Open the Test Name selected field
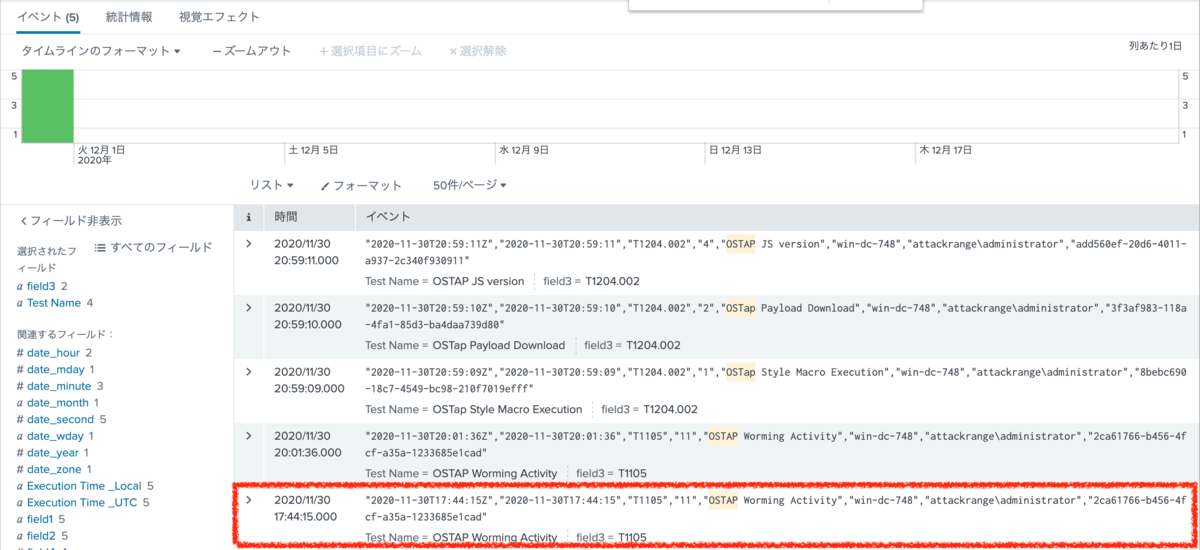The width and height of the screenshot is (1200, 550). coord(54,303)
